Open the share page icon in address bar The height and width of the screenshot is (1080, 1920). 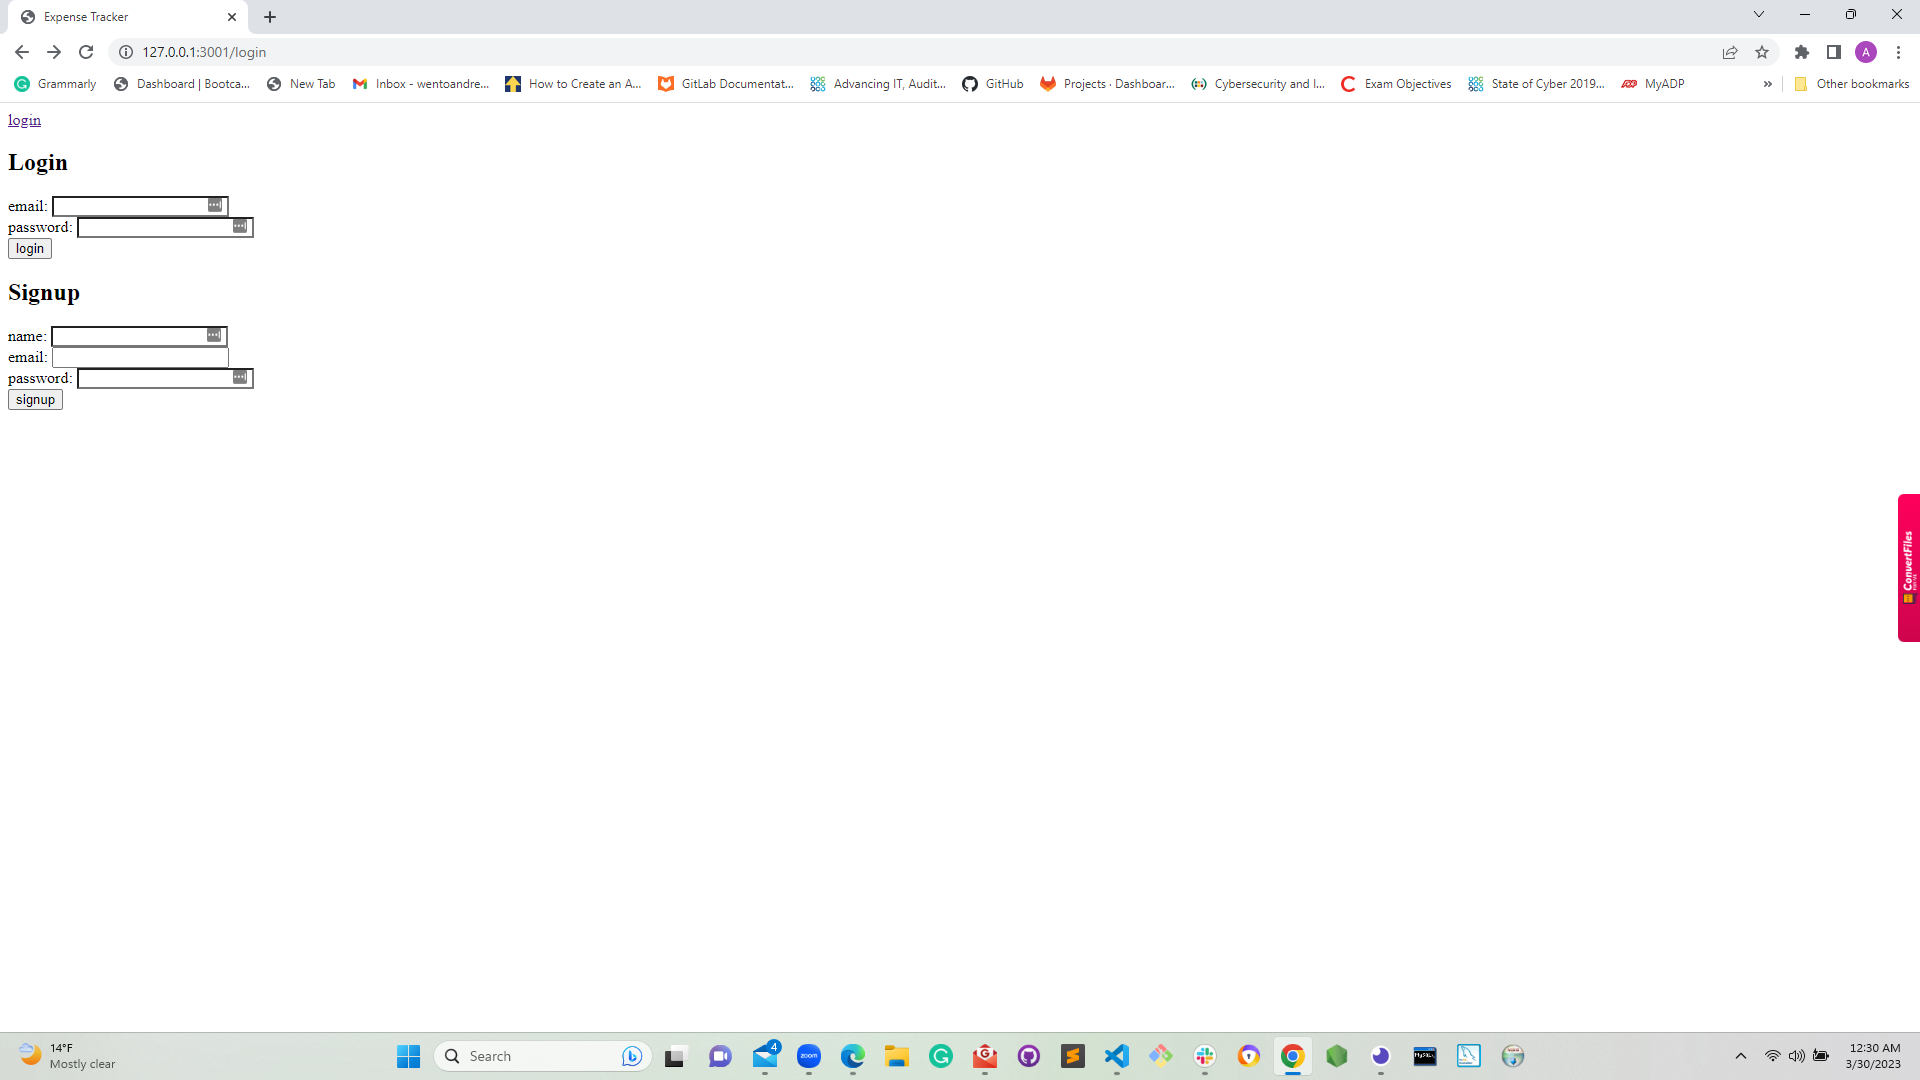tap(1730, 52)
